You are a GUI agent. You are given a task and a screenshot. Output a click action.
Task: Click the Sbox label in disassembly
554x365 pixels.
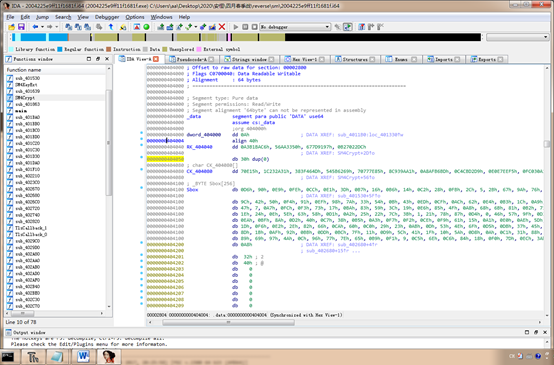point(192,190)
